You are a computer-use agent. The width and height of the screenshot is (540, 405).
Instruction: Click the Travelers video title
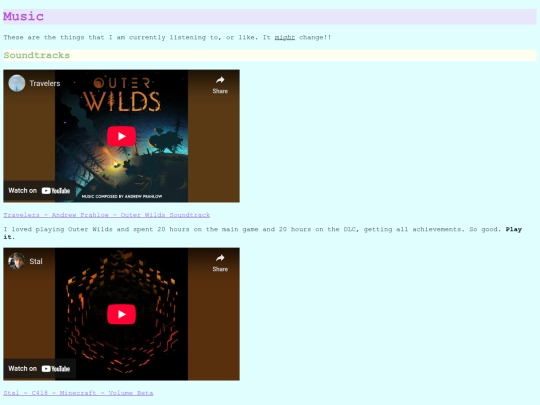click(45, 83)
